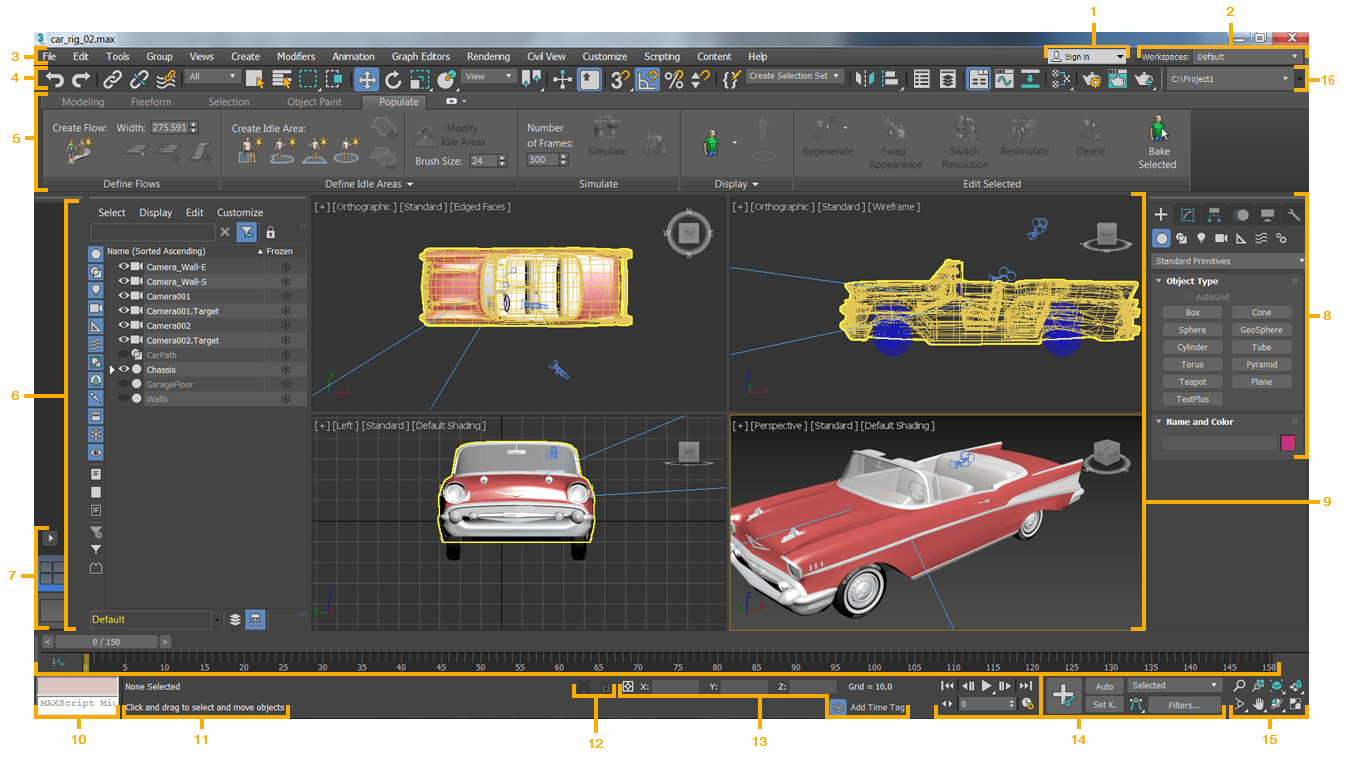This screenshot has width=1356, height=757.
Task: Click the GeoSphere object type button
Action: tap(1261, 330)
